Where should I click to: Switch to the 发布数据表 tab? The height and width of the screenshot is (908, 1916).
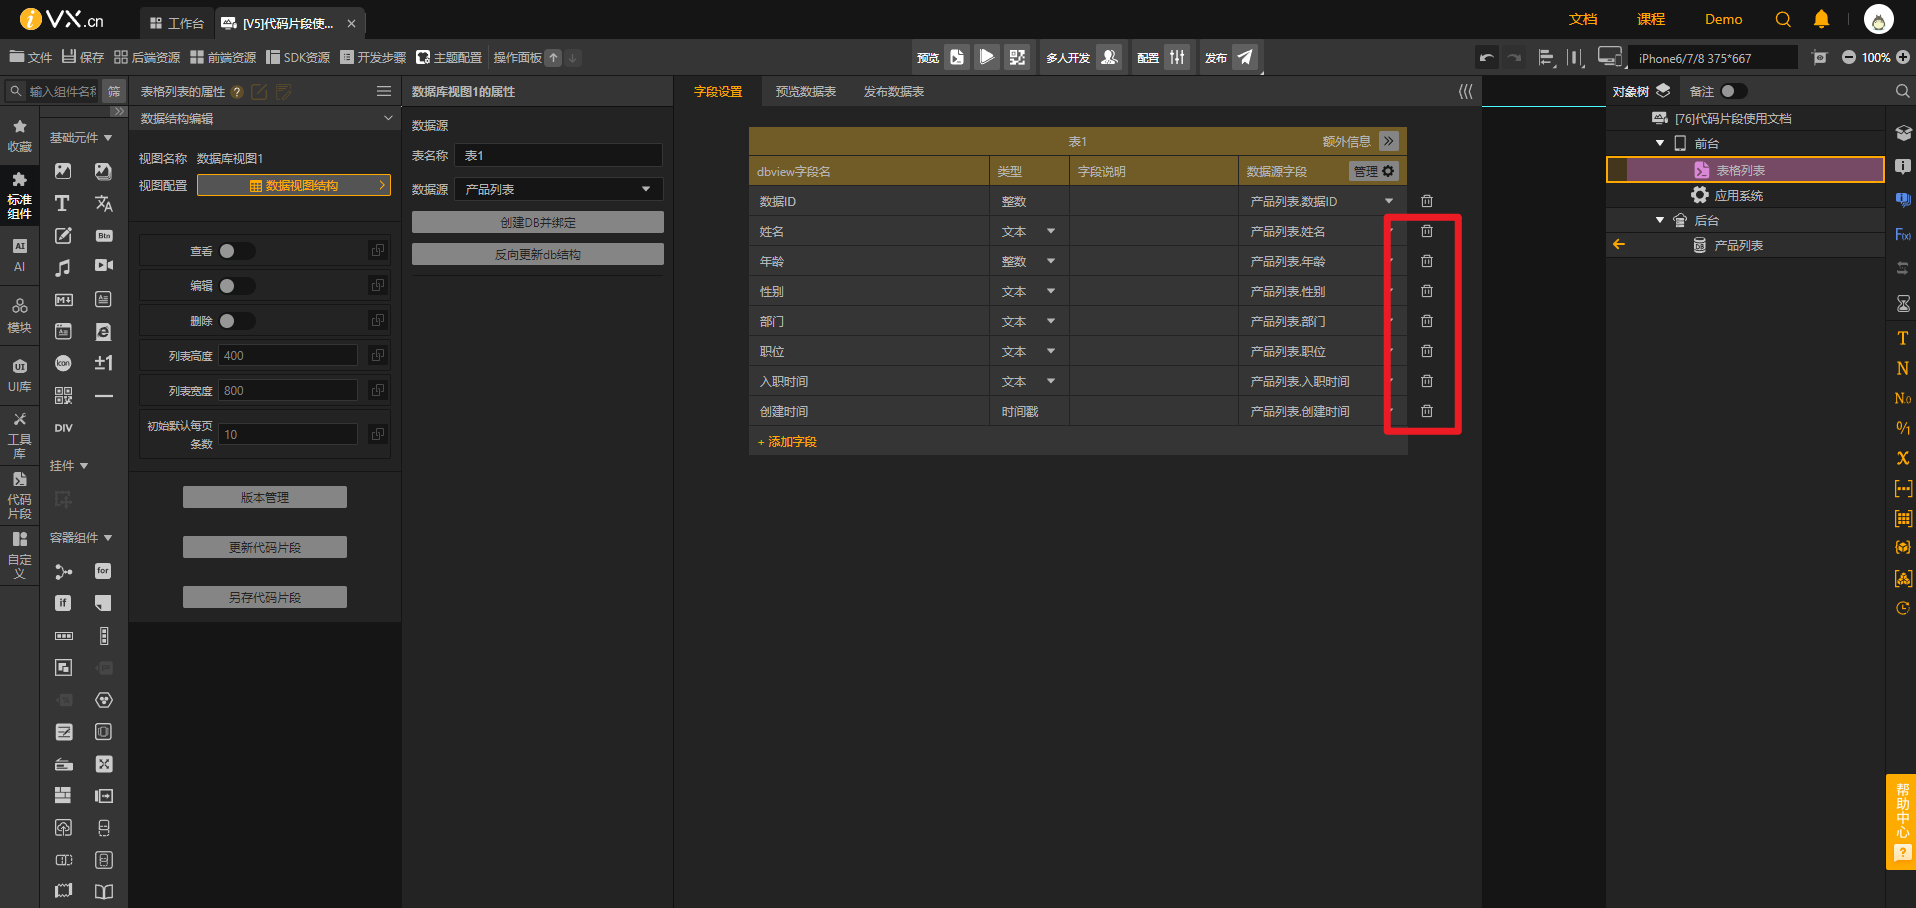click(894, 91)
